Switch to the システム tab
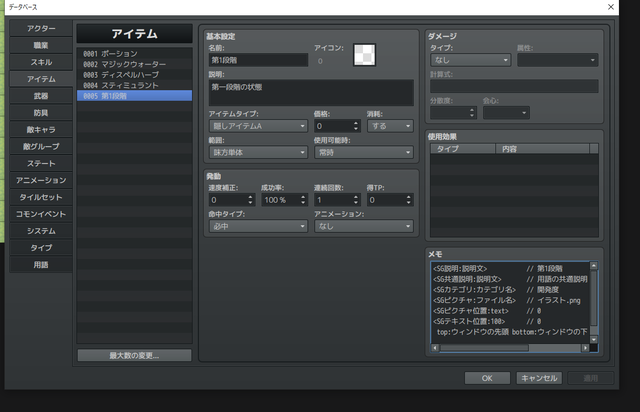This screenshot has height=412, width=640. pyautogui.click(x=41, y=231)
